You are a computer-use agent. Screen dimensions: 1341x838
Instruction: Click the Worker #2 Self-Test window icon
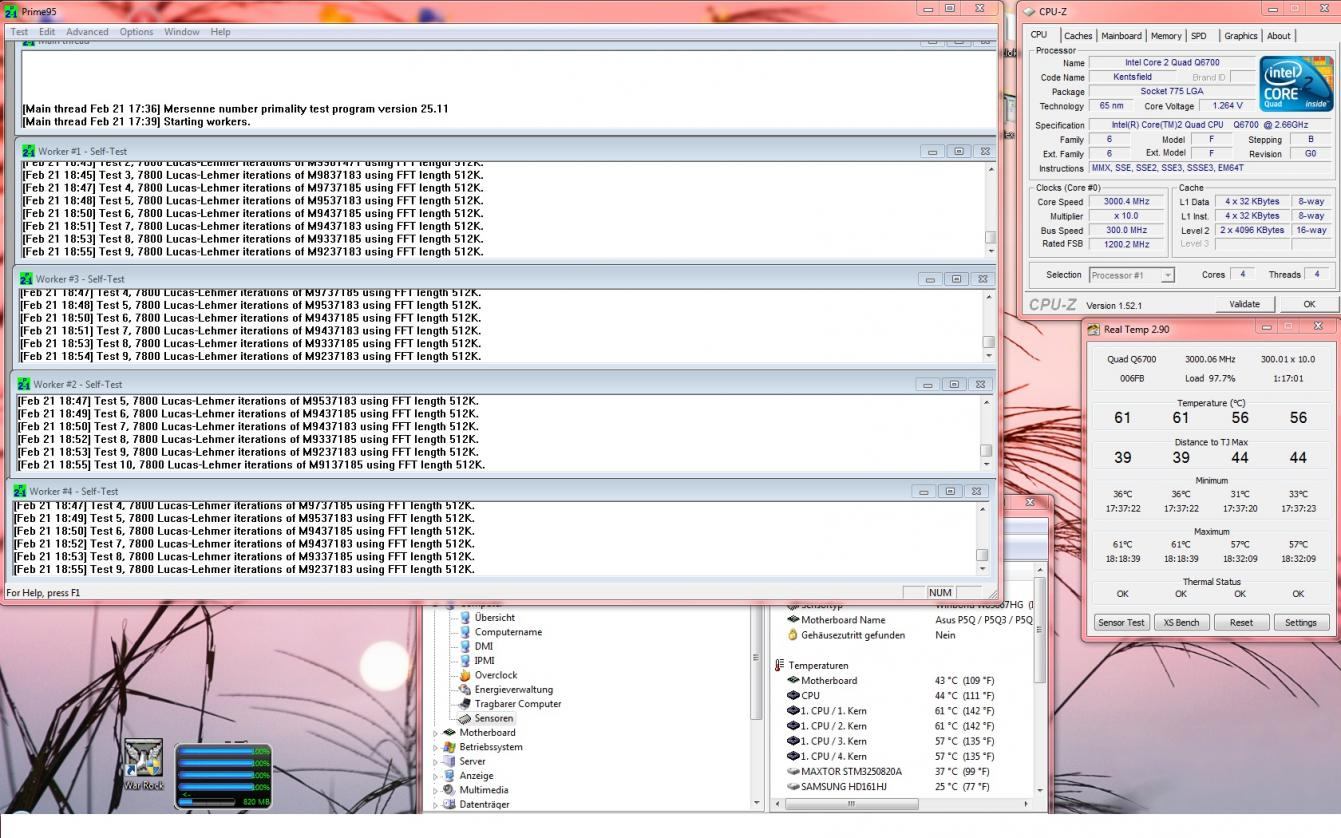tap(24, 384)
